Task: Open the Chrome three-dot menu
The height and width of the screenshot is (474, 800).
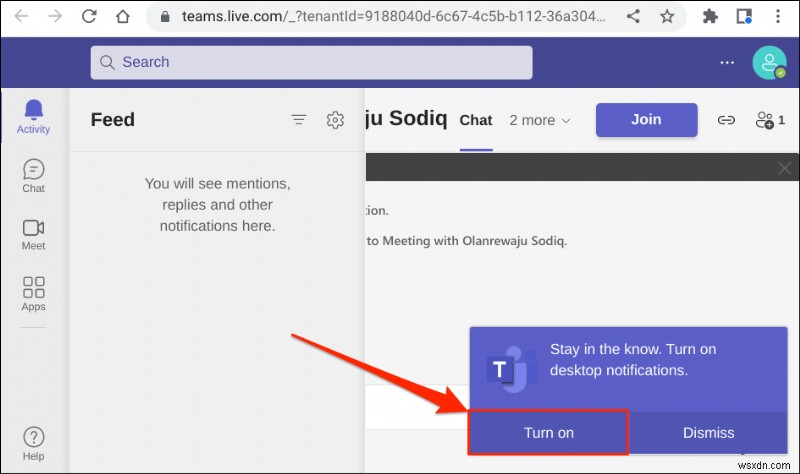Action: pyautogui.click(x=778, y=17)
